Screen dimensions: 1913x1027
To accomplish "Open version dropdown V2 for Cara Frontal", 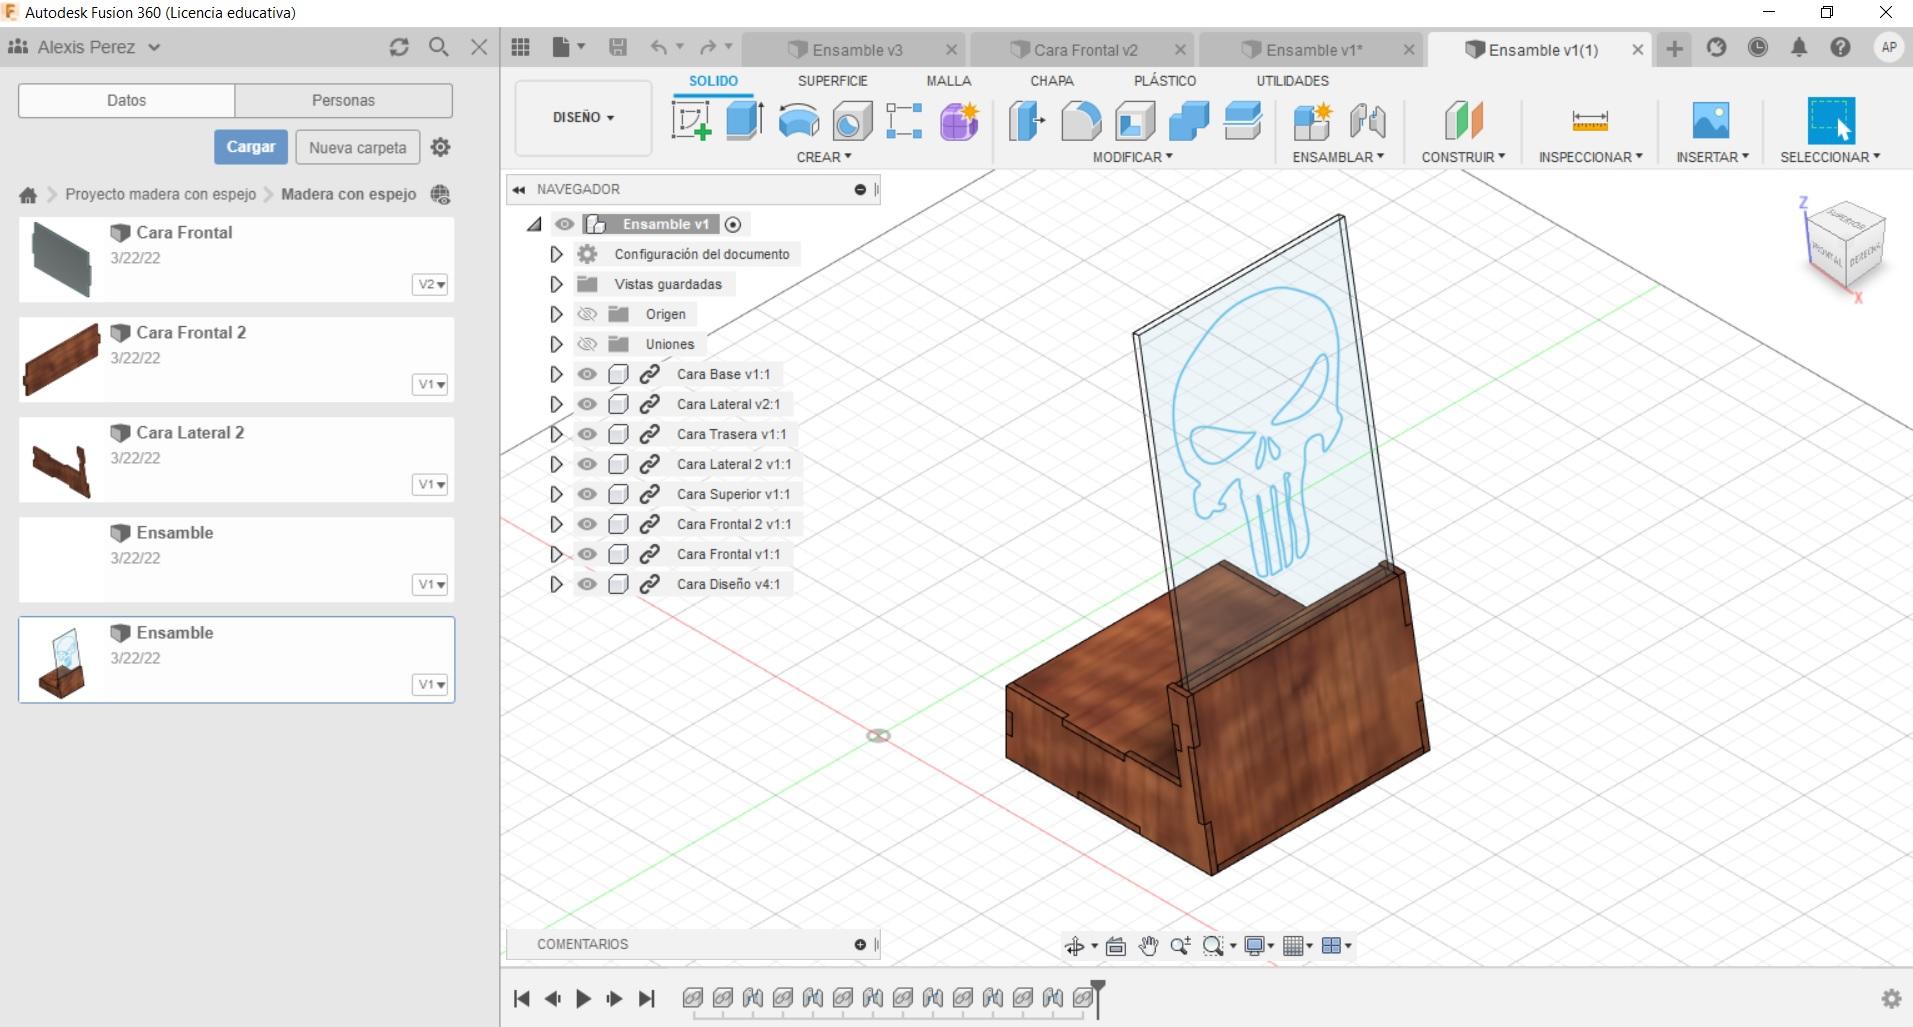I will [431, 284].
